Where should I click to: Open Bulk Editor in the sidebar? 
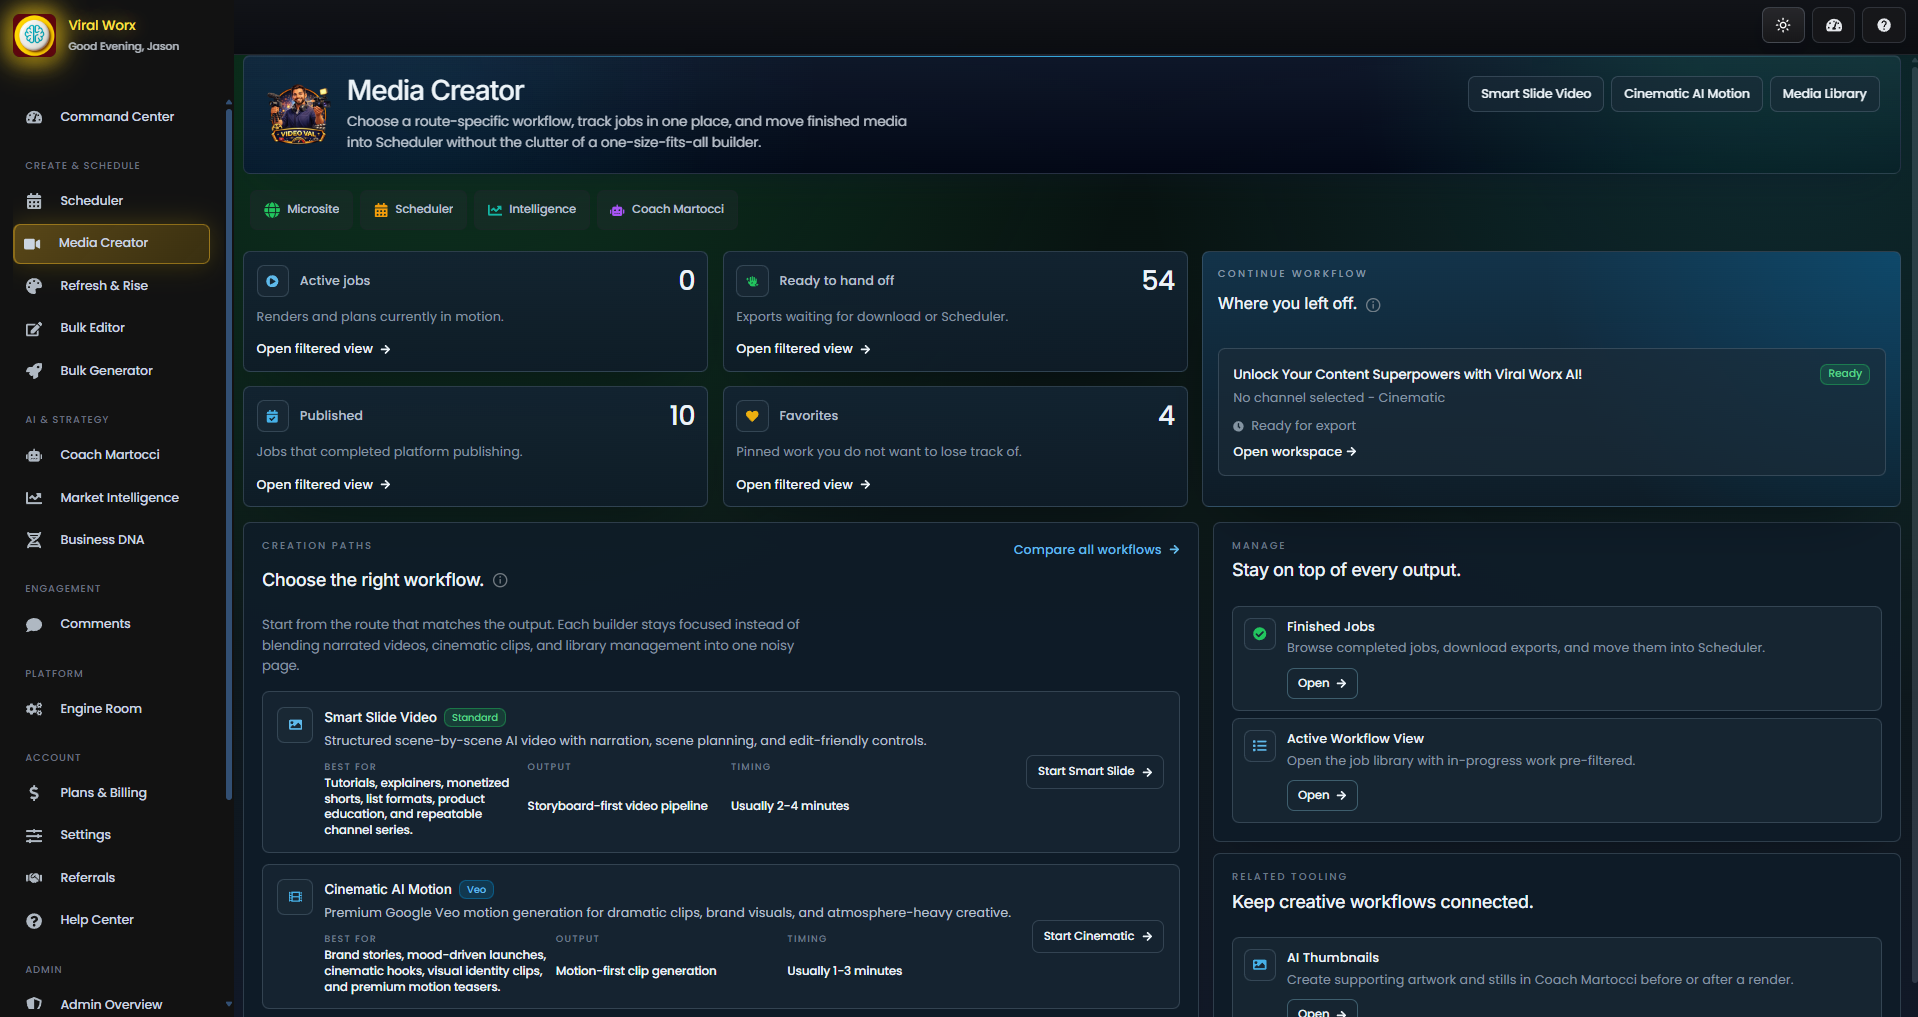pyautogui.click(x=112, y=328)
